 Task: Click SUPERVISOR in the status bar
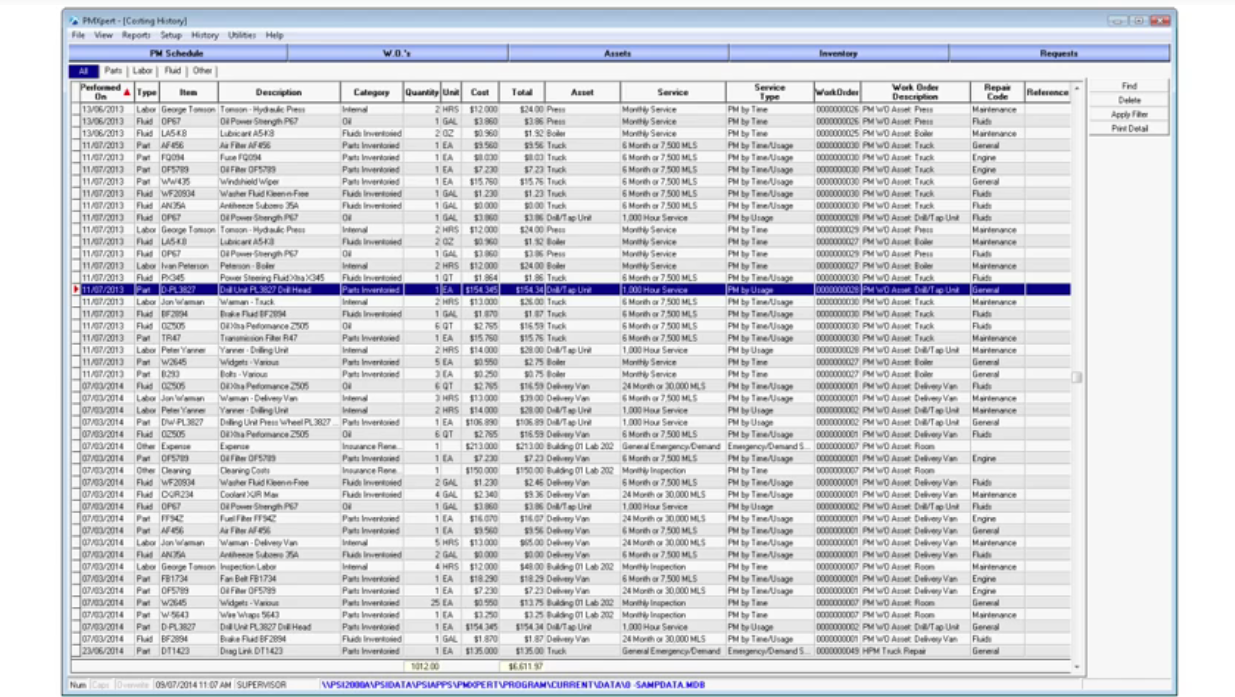click(x=260, y=685)
